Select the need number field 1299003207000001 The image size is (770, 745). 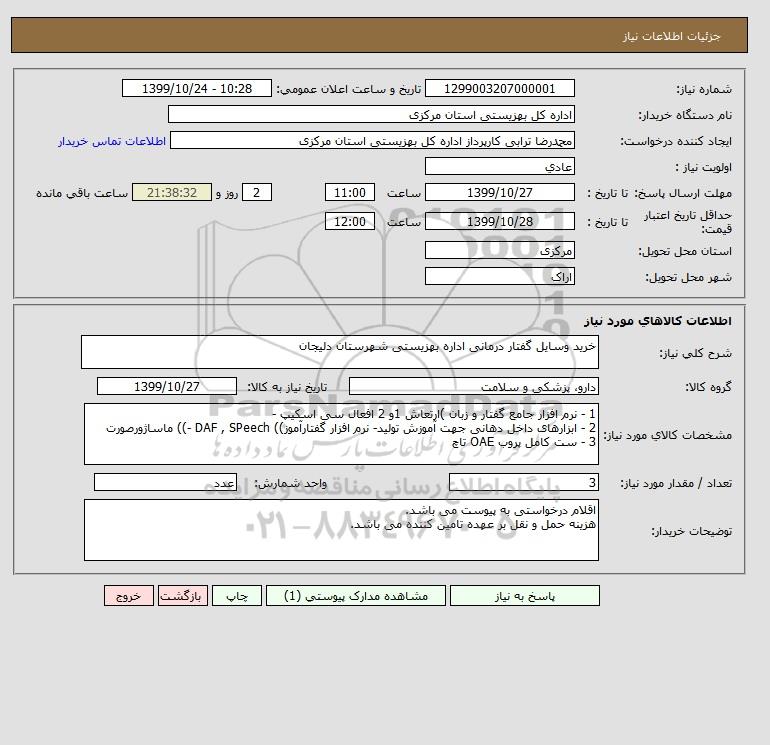[499, 88]
